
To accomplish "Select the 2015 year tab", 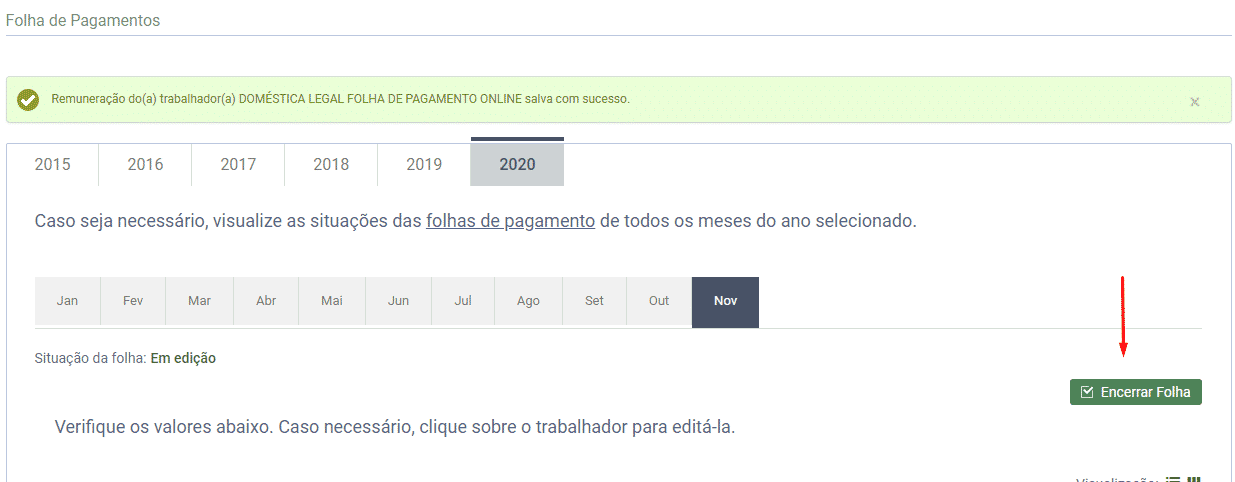I will (x=52, y=165).
